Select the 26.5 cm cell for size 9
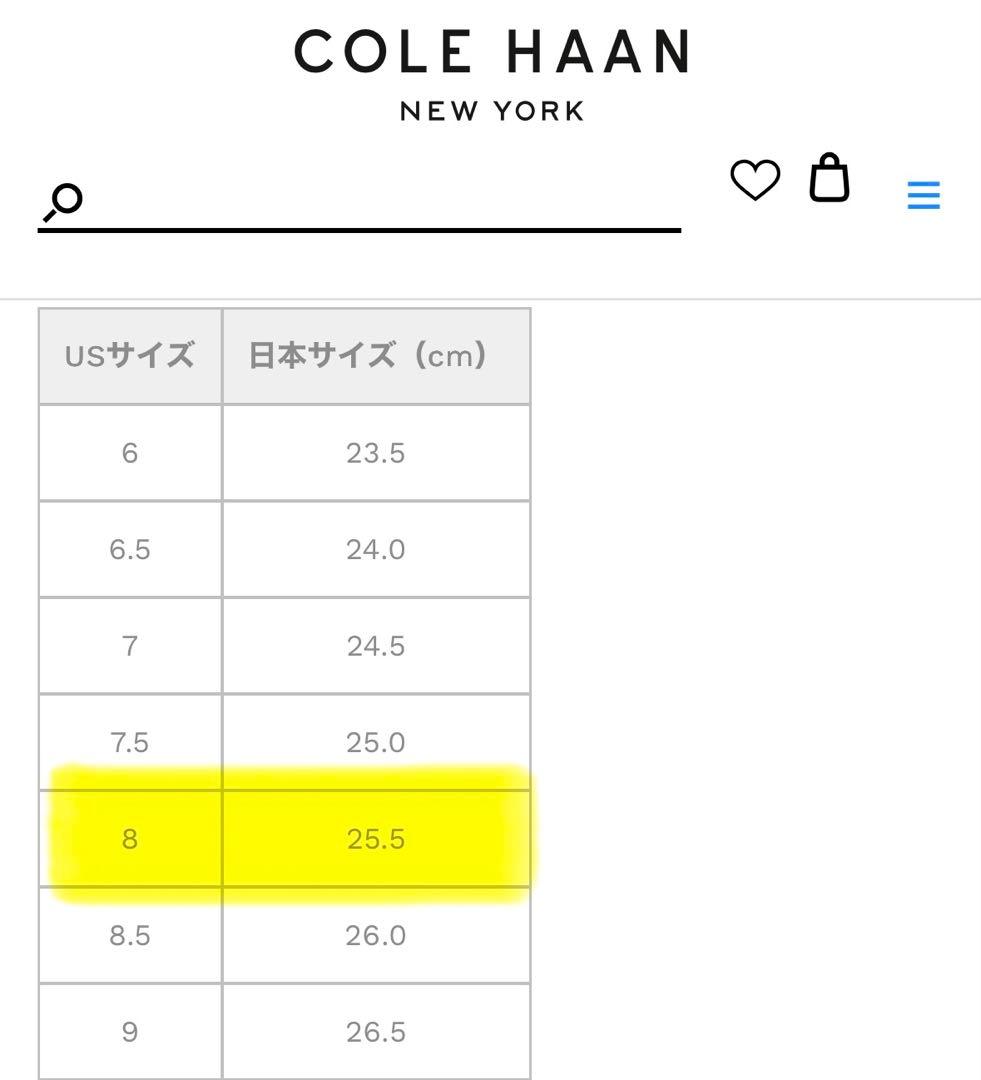 pyautogui.click(x=376, y=1031)
